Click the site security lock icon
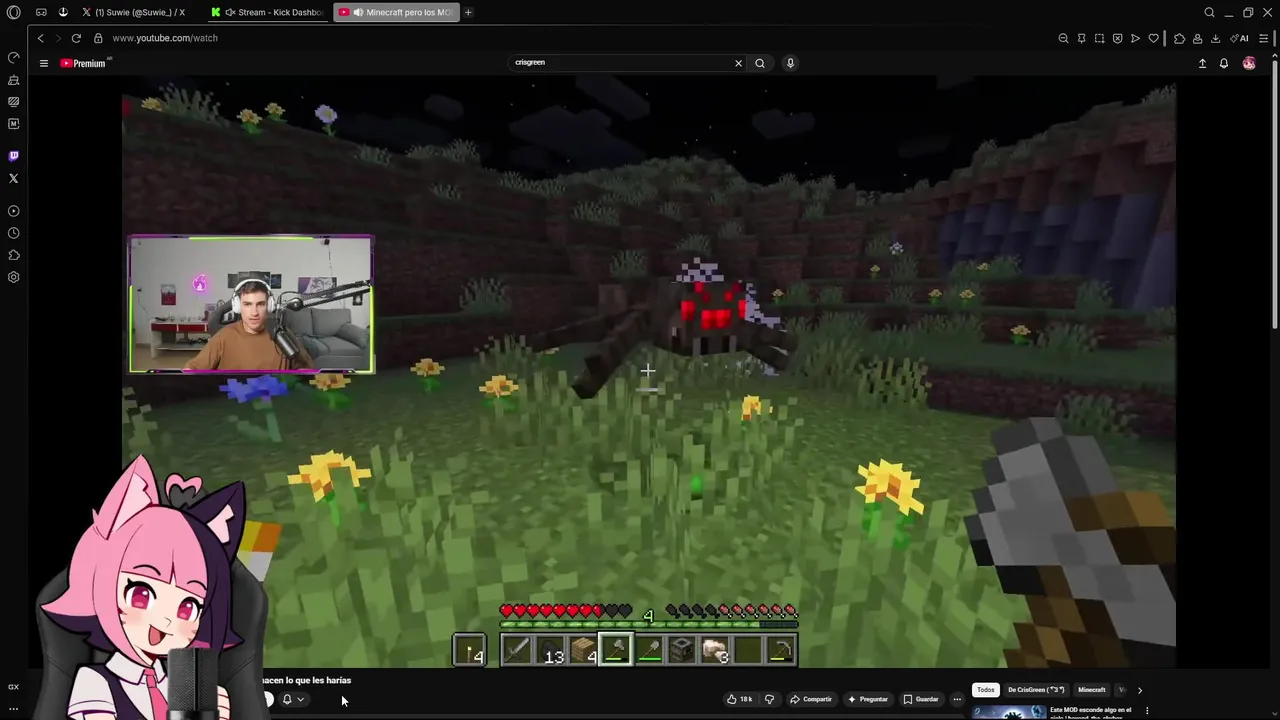 tap(98, 38)
